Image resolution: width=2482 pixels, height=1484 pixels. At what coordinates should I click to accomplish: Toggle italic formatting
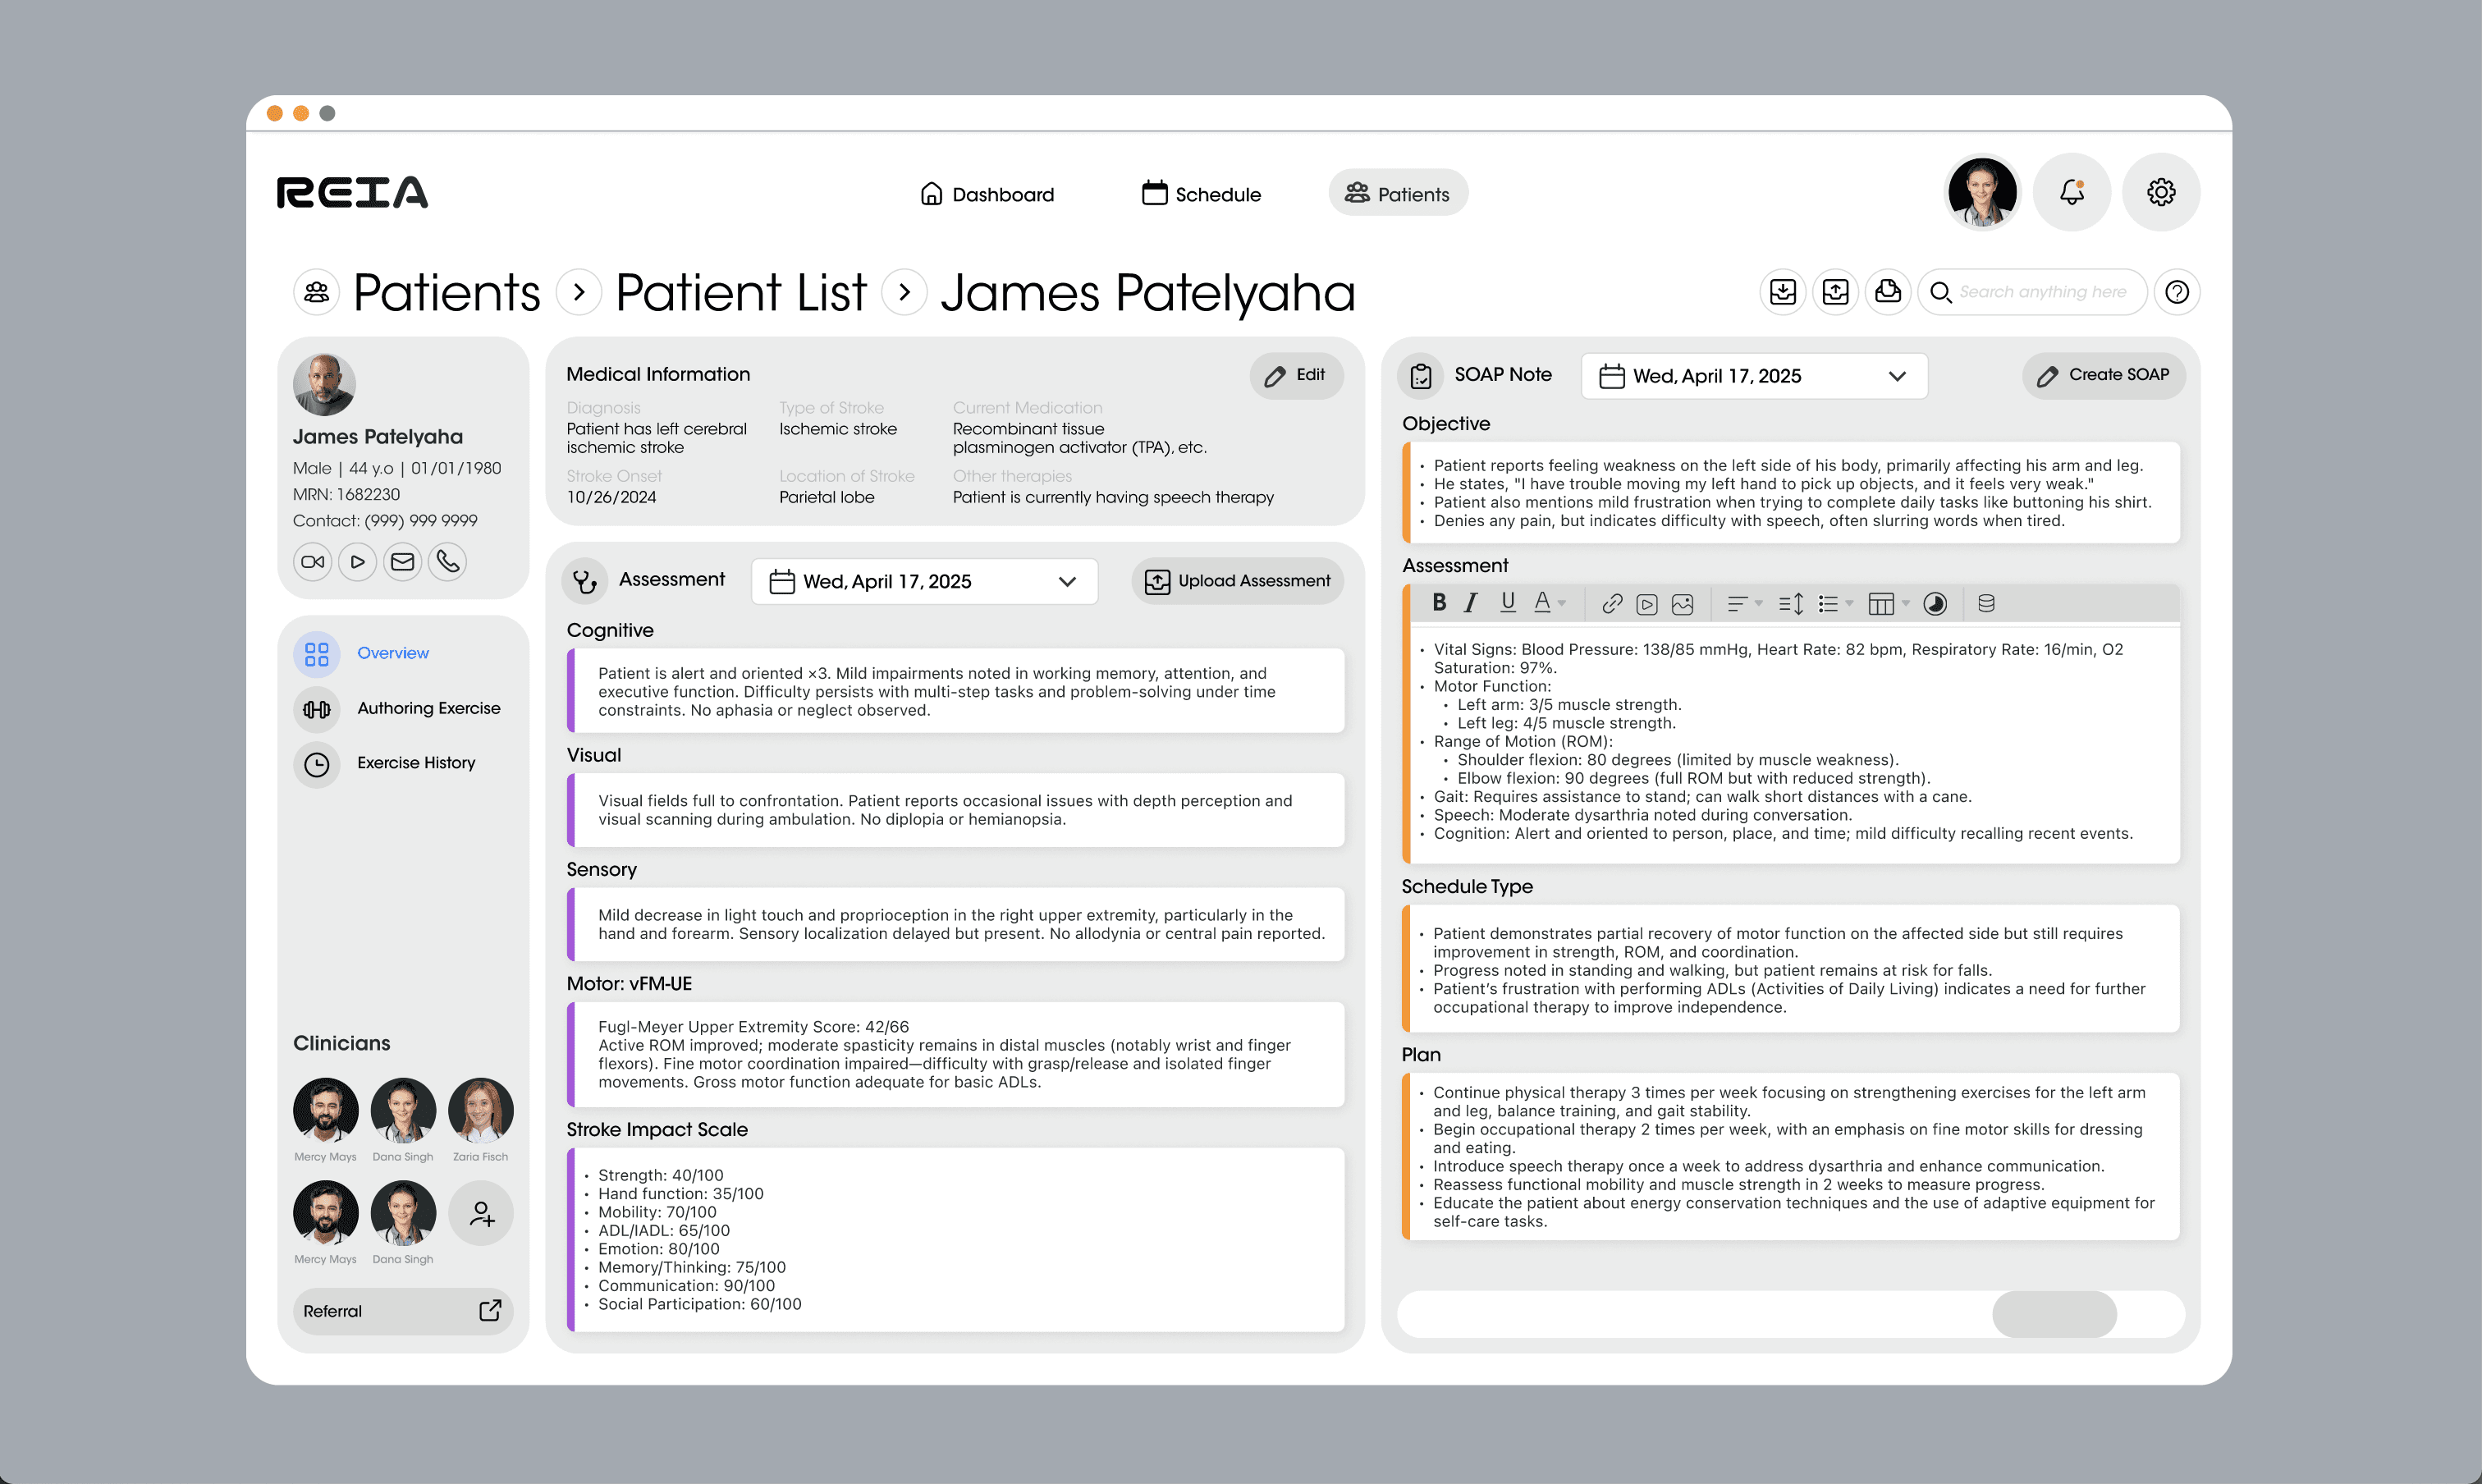click(1470, 602)
